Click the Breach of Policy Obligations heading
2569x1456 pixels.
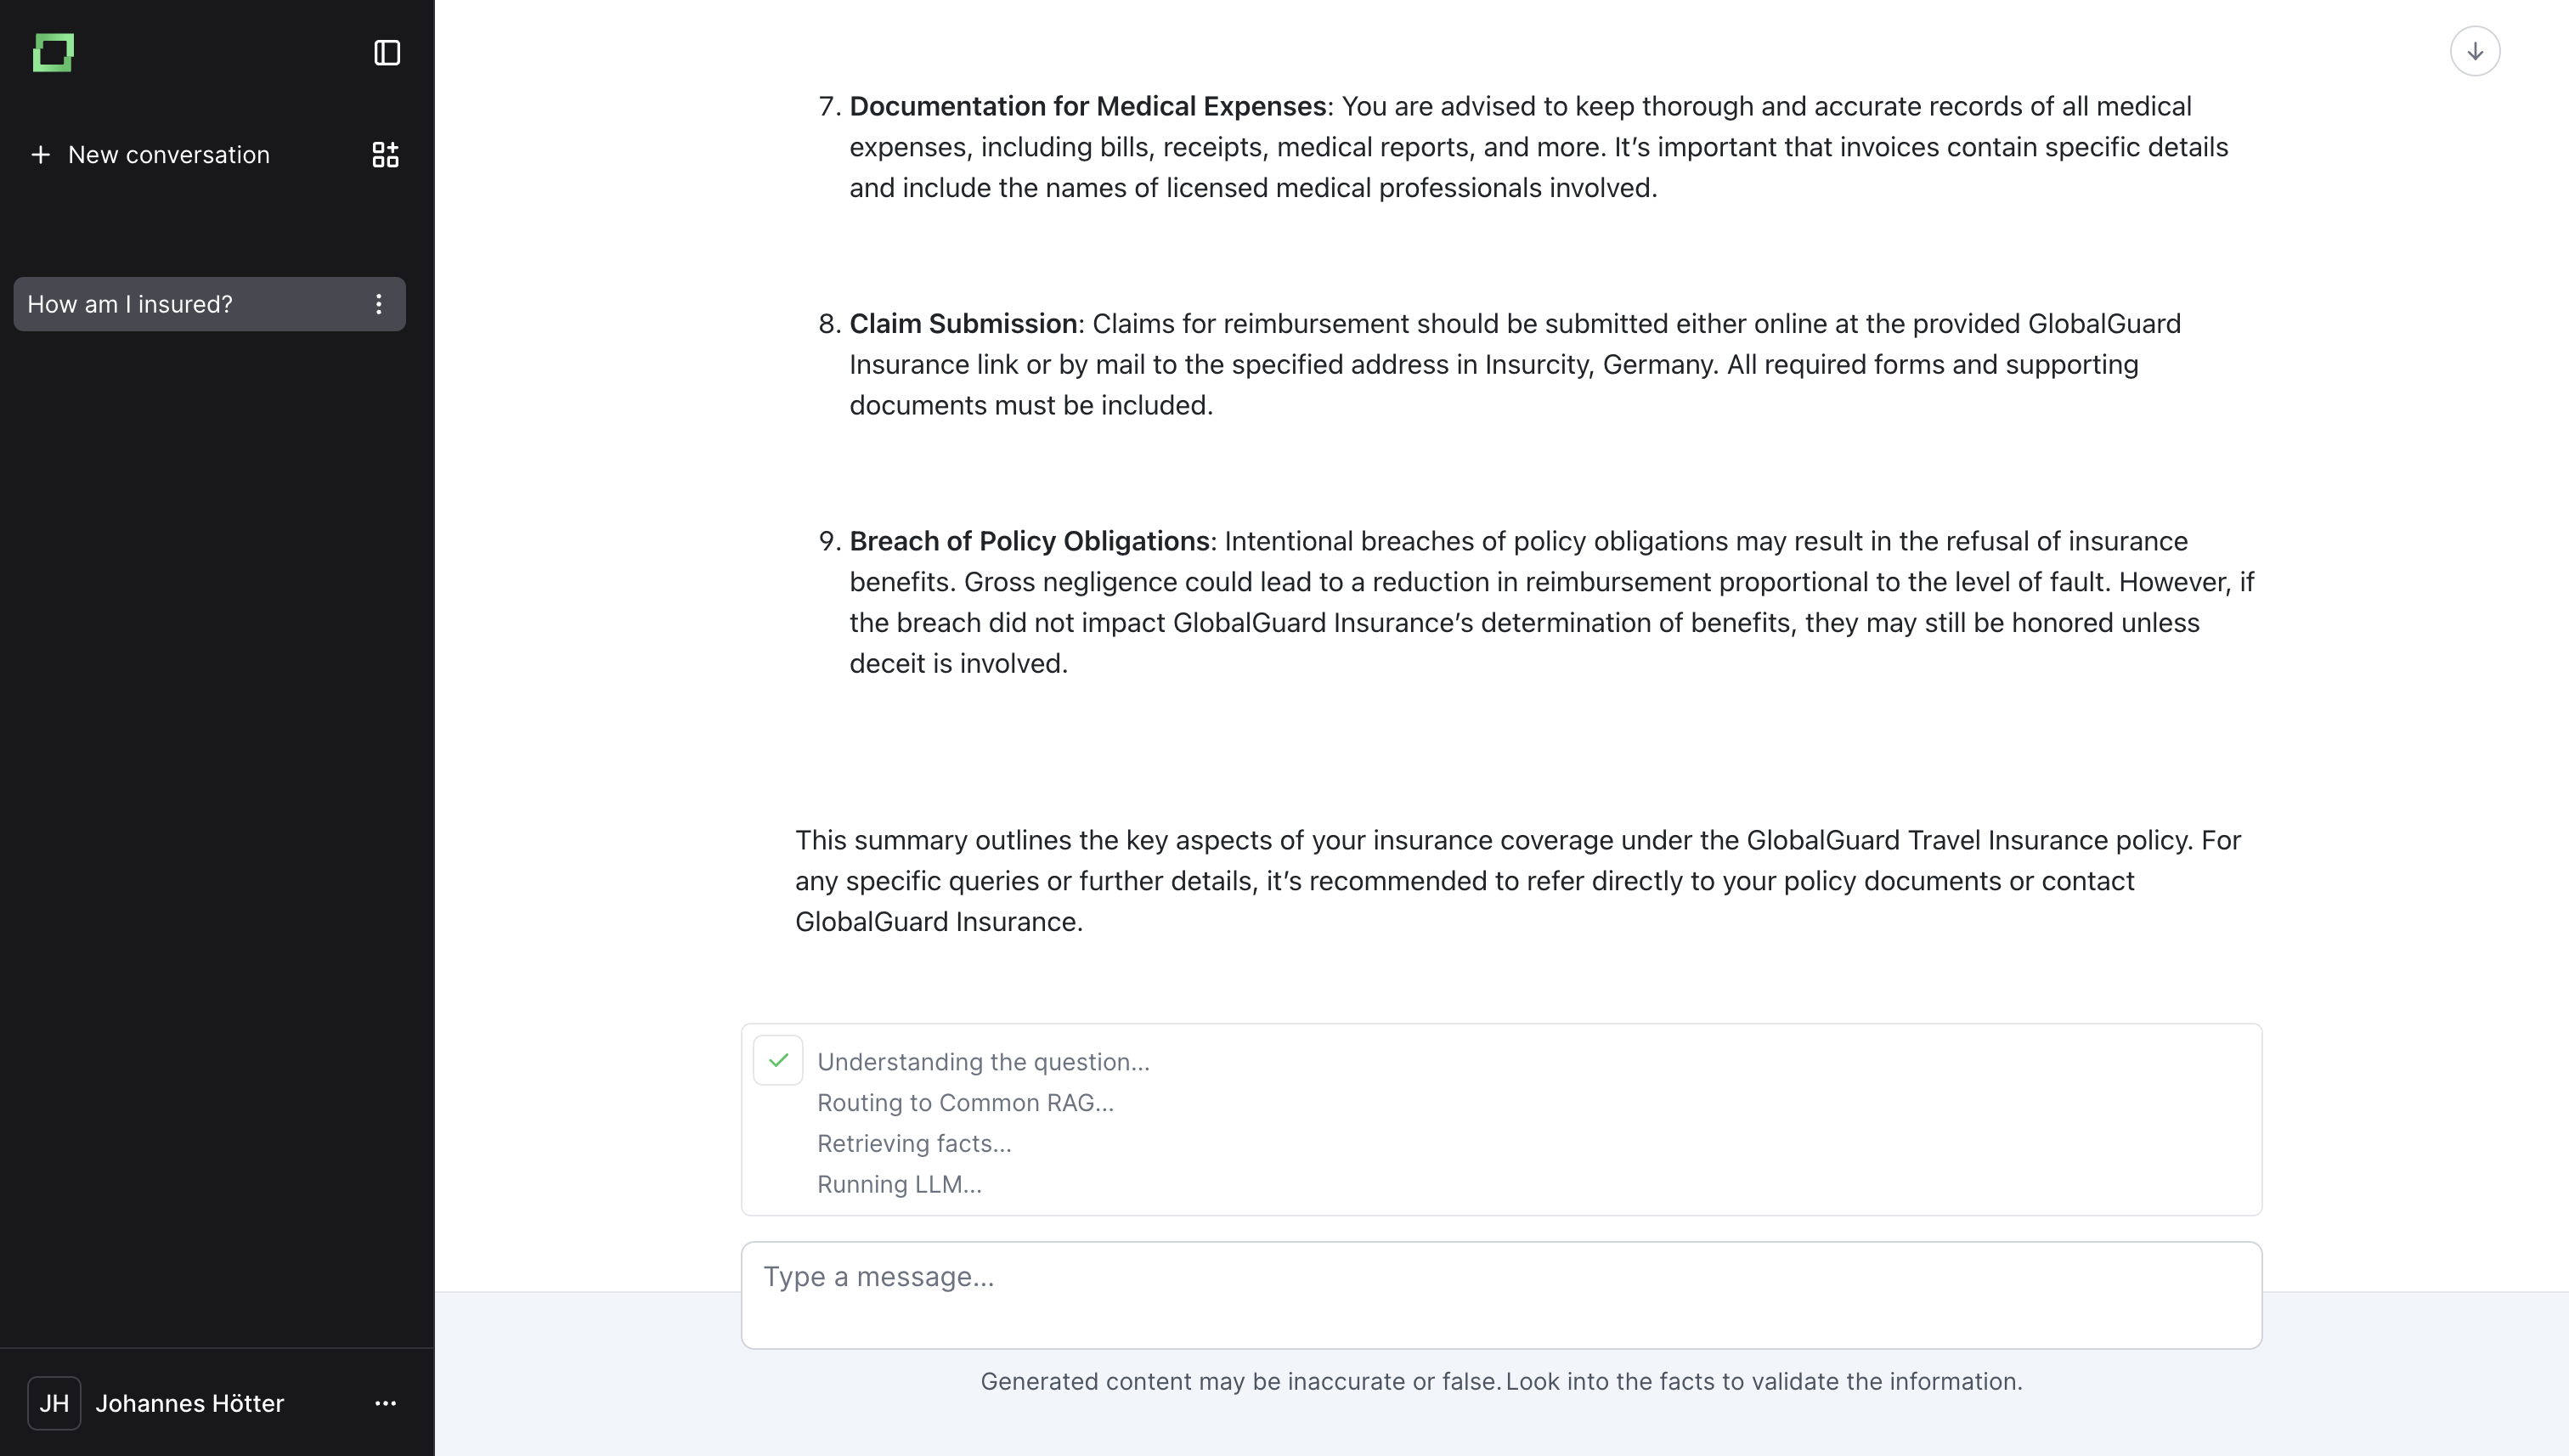point(1029,541)
